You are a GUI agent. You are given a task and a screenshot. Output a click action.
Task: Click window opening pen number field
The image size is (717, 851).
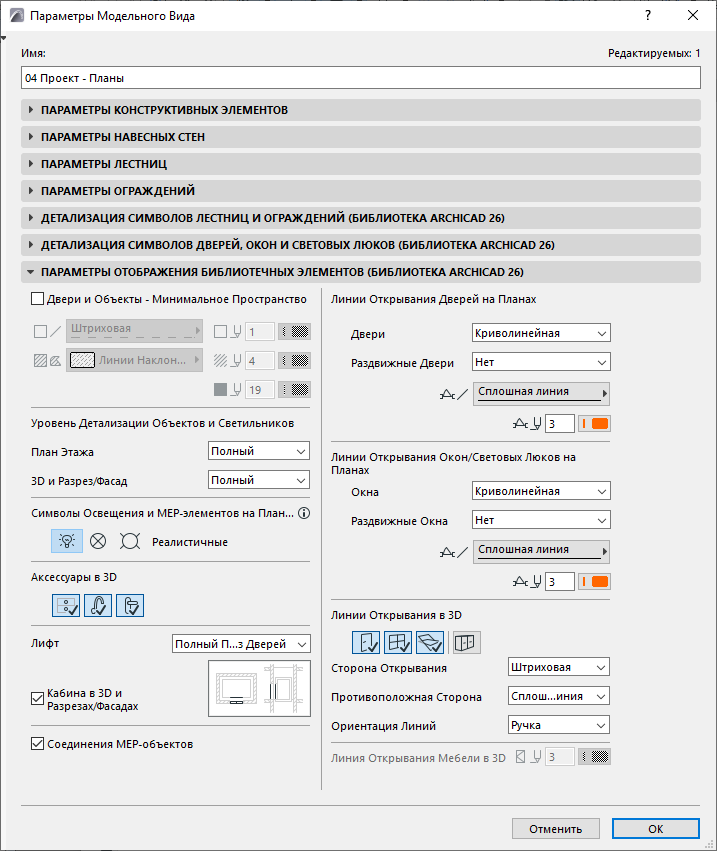(560, 582)
